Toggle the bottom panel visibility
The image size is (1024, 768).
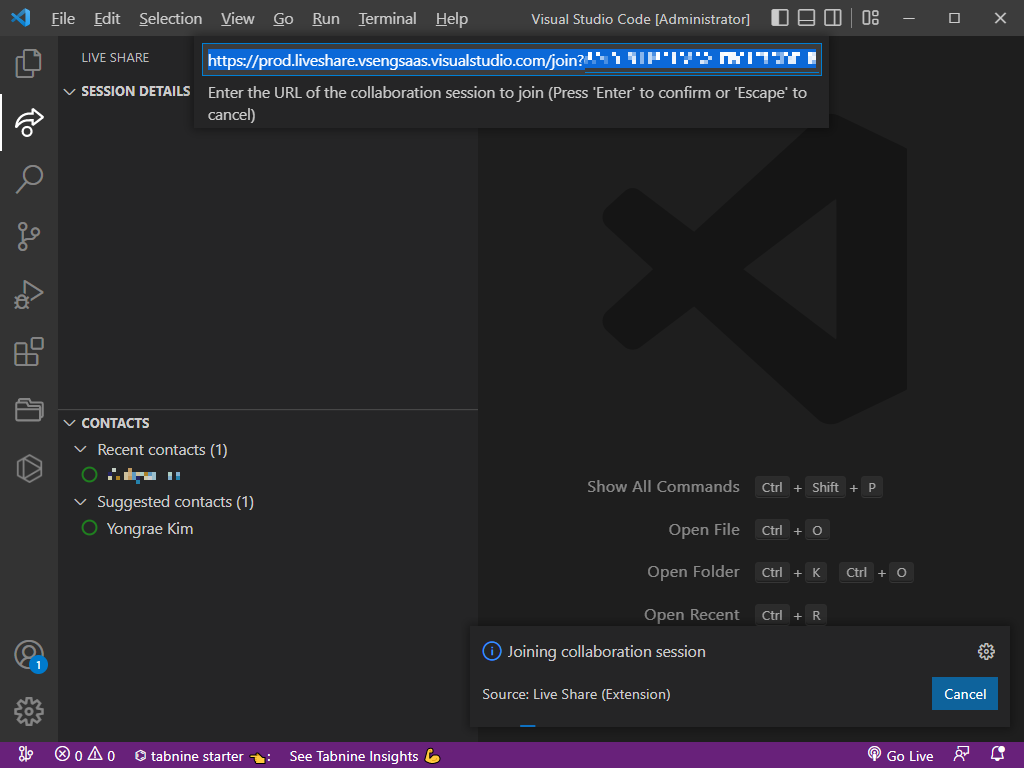coord(805,18)
